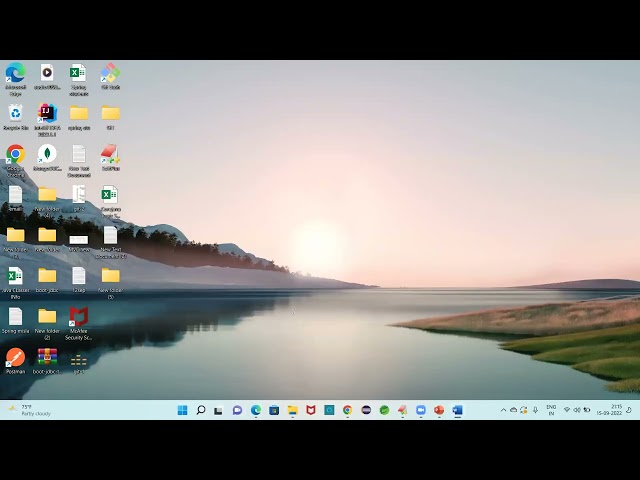640x480 pixels.
Task: Click the battery tray icon
Action: coord(587,410)
